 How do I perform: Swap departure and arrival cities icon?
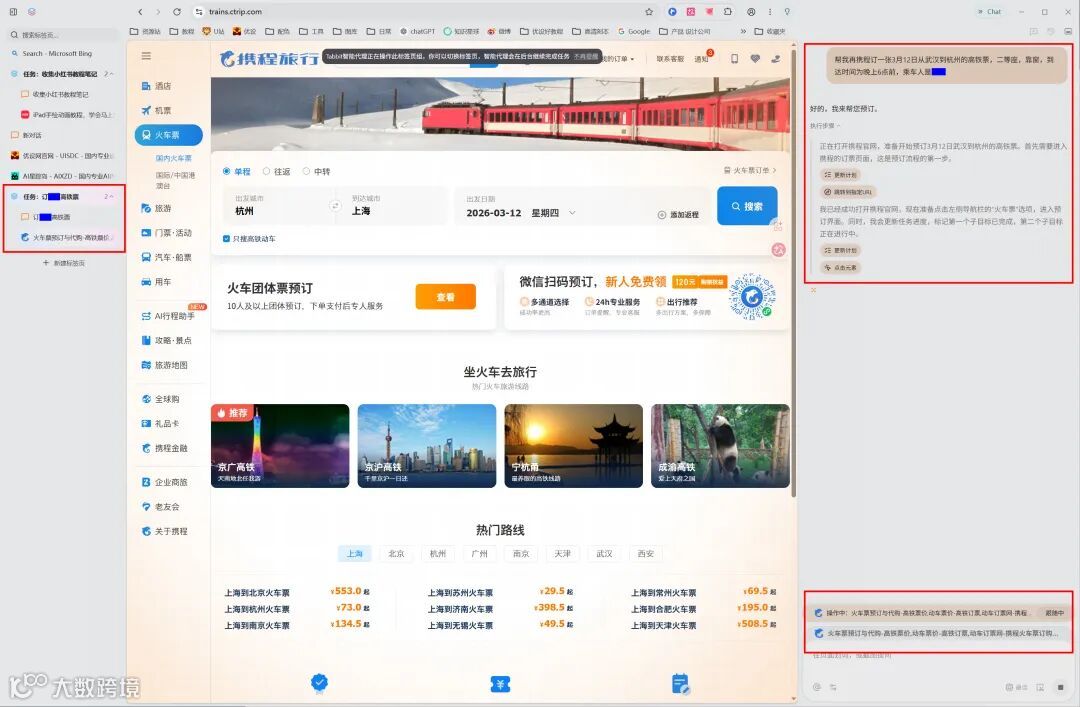point(335,206)
